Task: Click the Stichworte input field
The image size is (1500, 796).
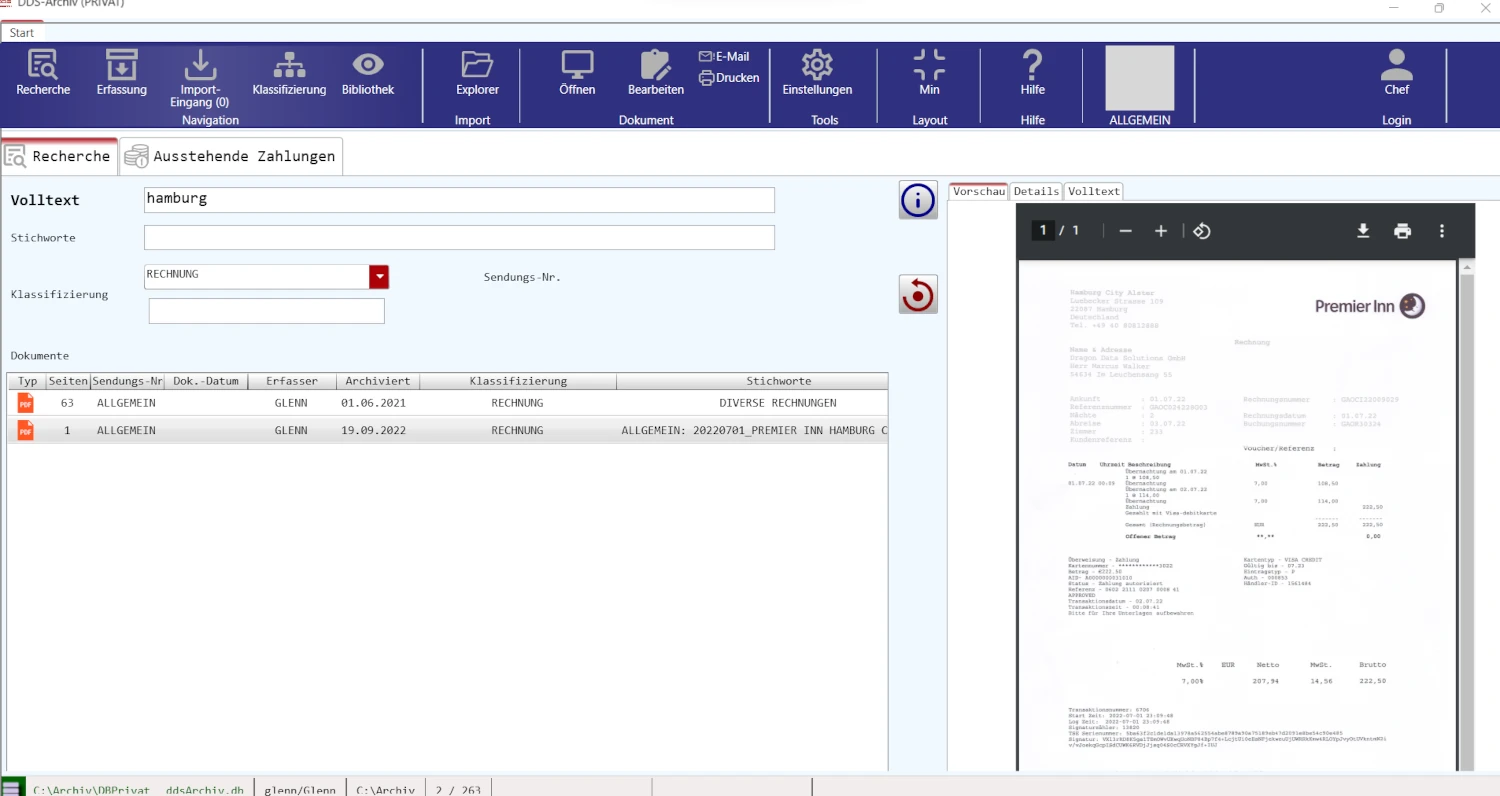Action: [459, 237]
